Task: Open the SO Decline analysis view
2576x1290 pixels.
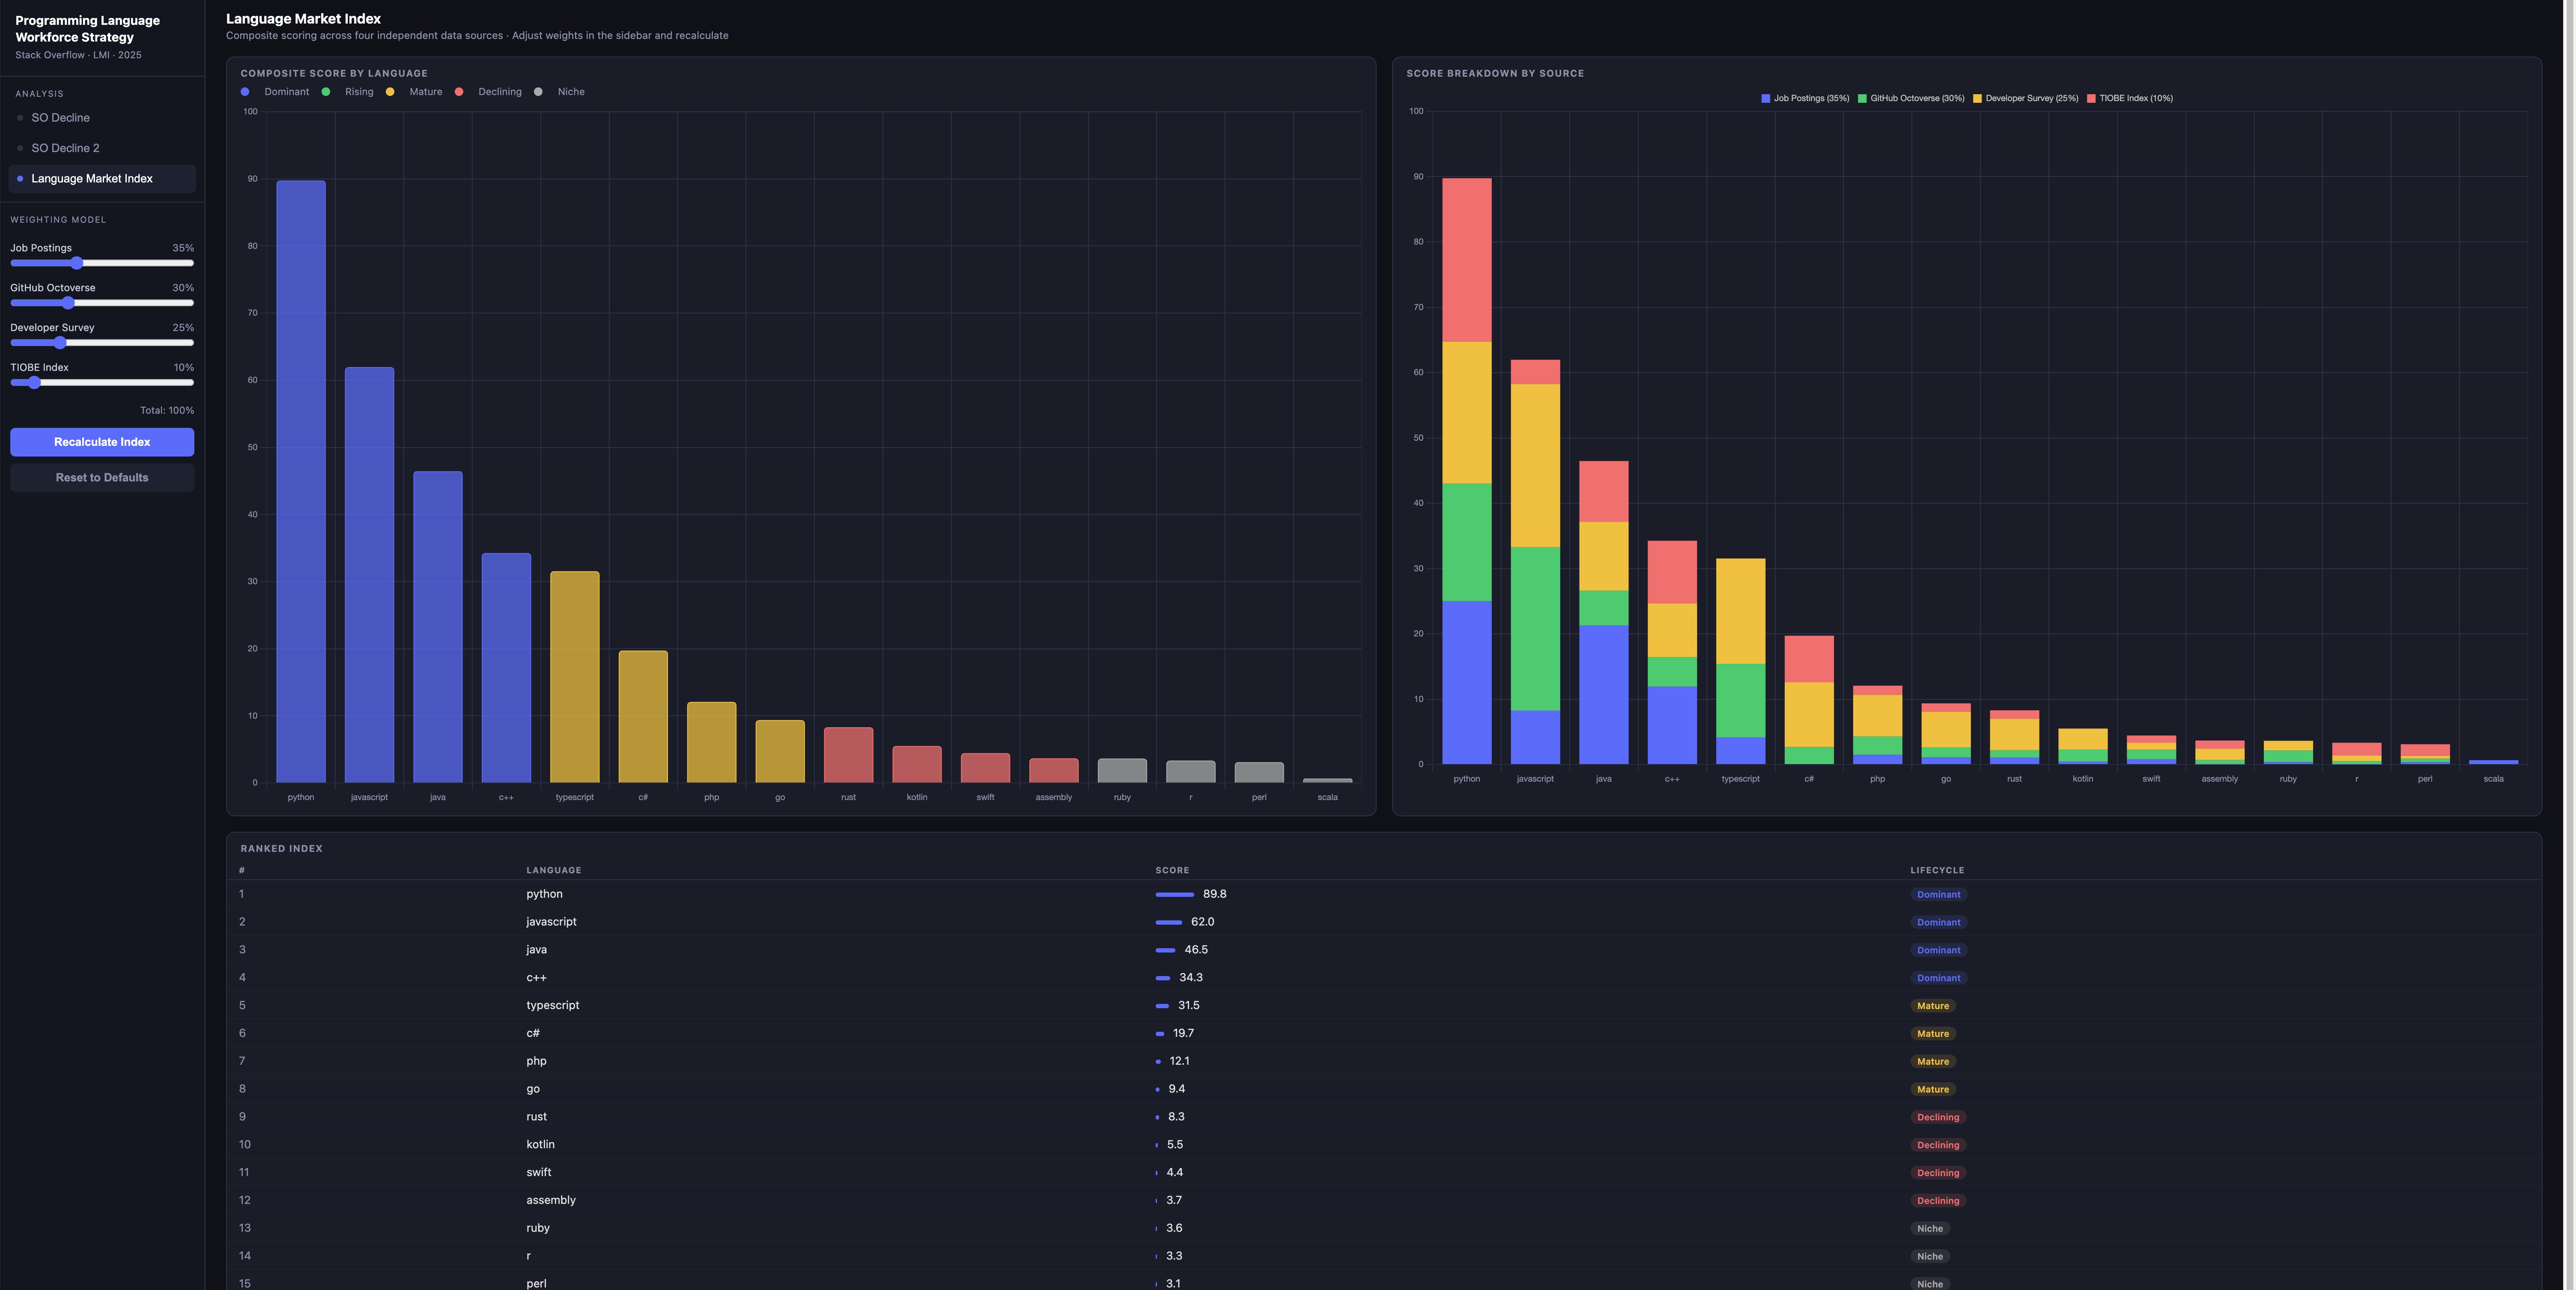Action: pos(102,118)
